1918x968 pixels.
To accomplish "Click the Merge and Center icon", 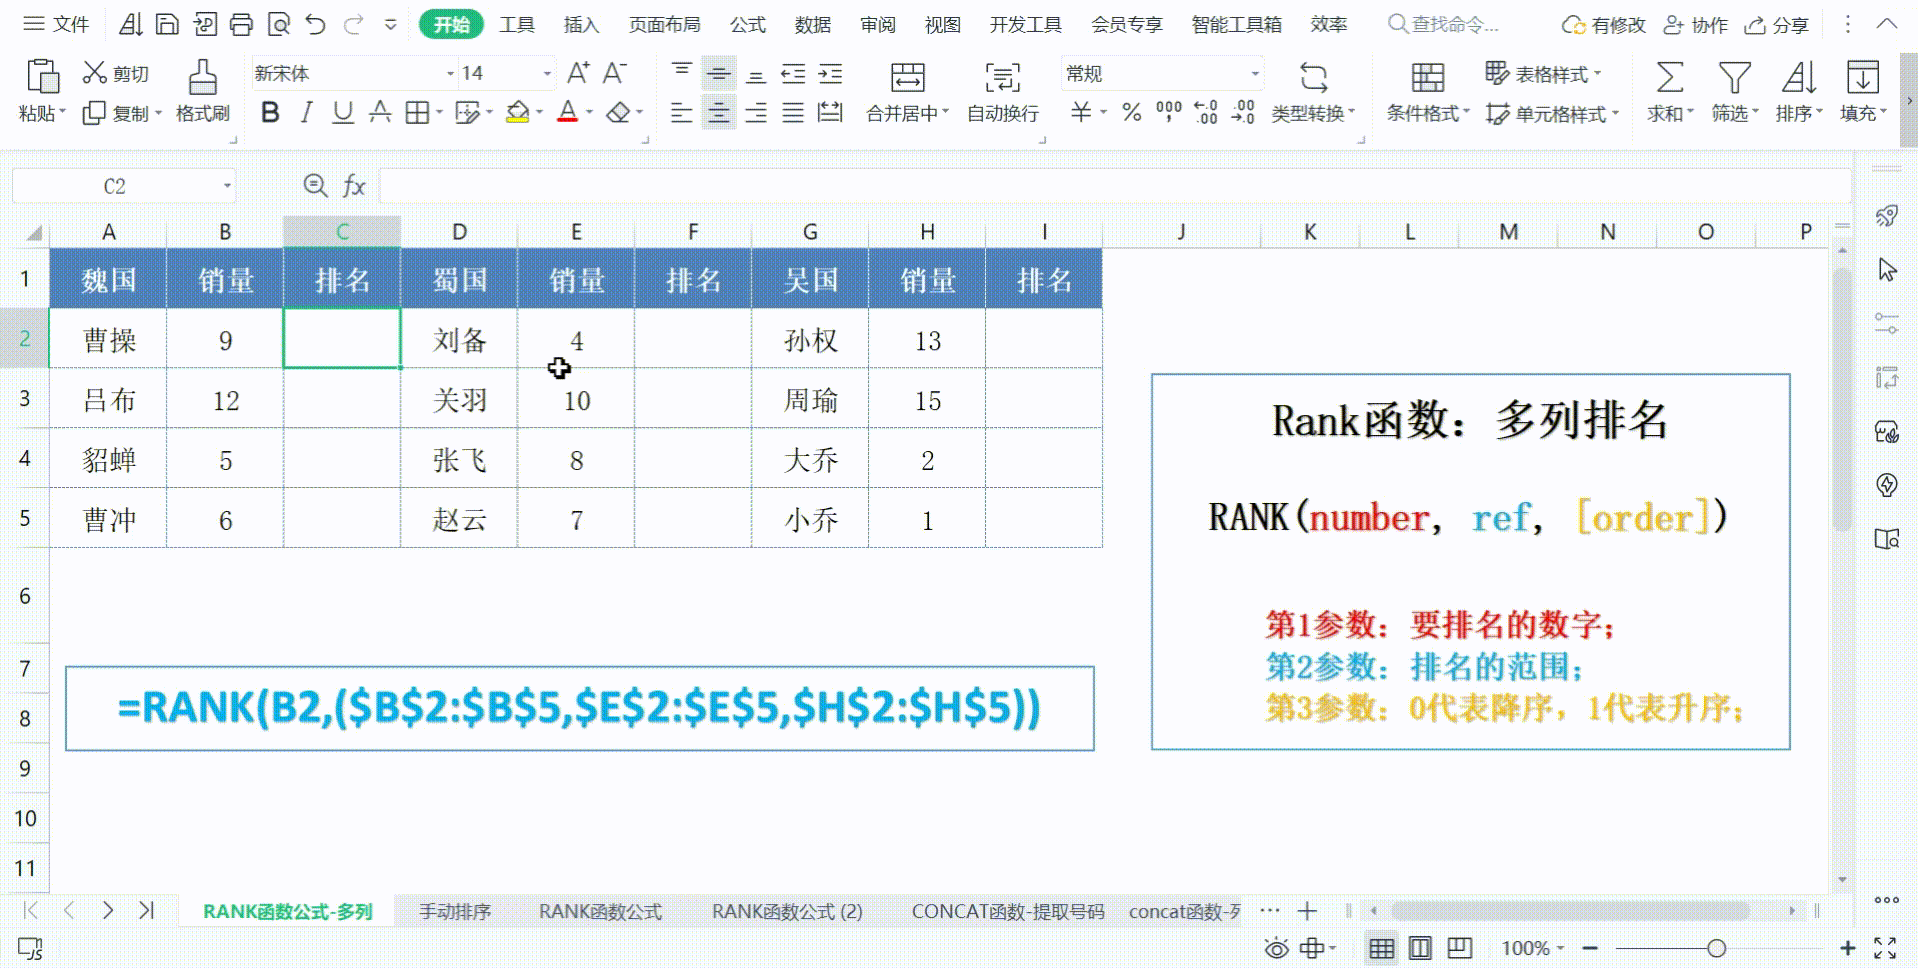I will click(x=907, y=77).
